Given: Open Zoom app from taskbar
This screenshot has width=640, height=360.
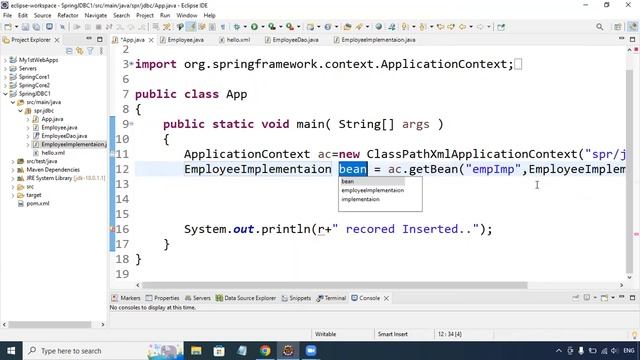Looking at the screenshot, I should point(311,351).
